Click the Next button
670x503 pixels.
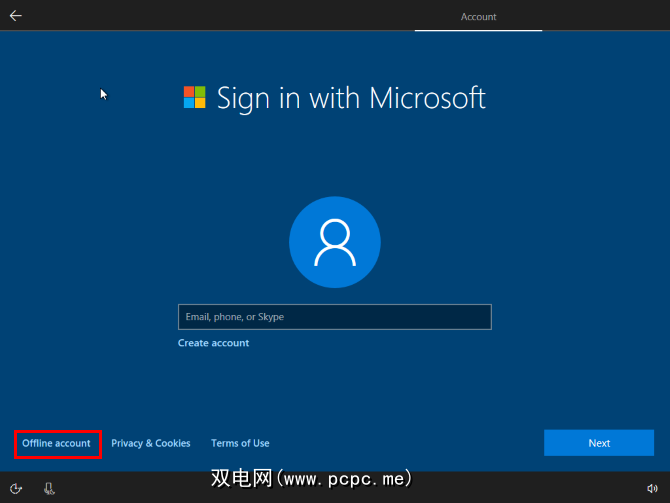599,443
